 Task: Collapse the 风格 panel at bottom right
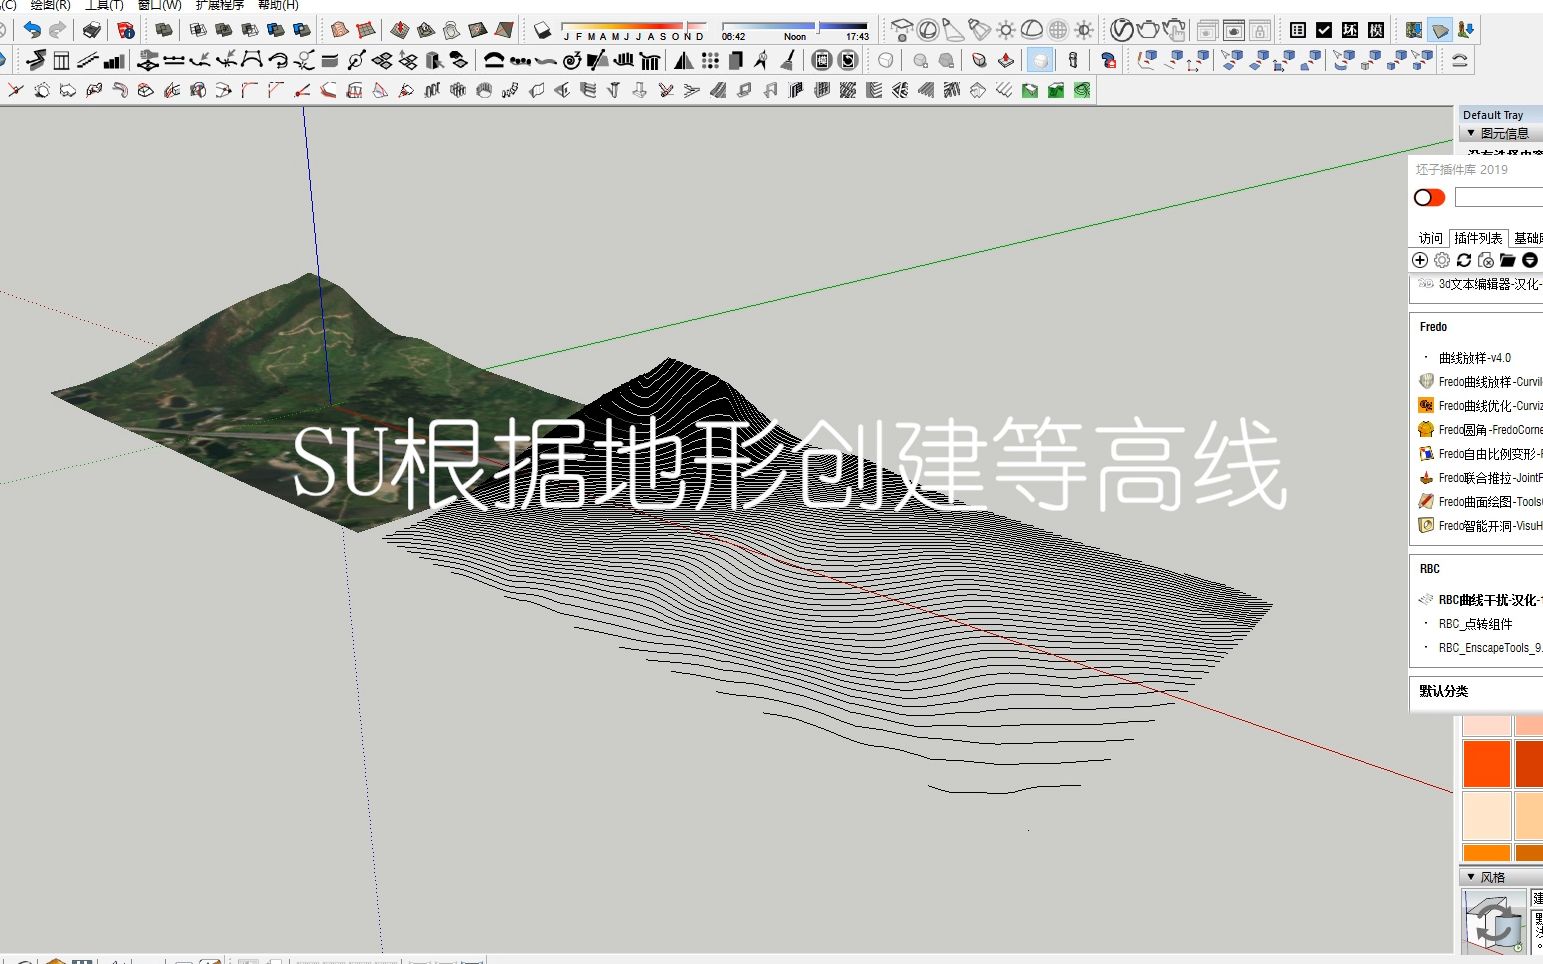[x=1470, y=877]
